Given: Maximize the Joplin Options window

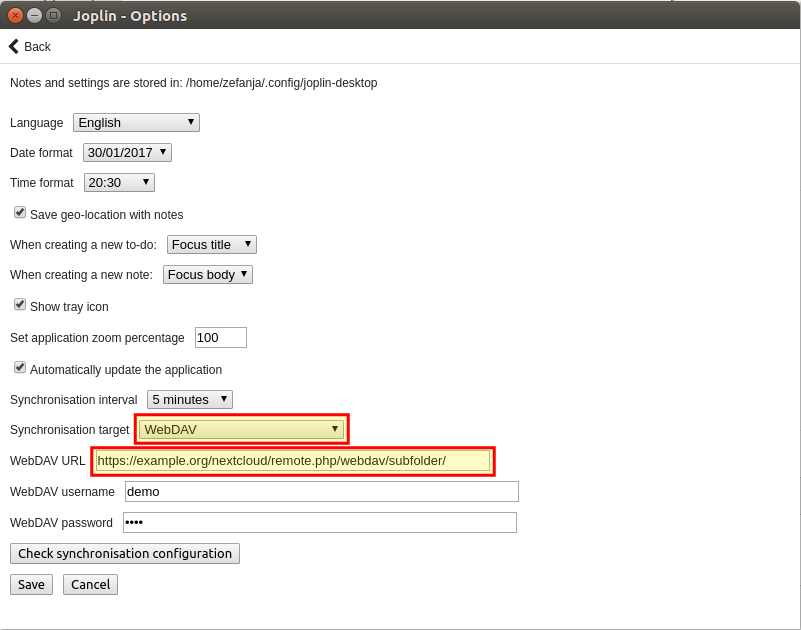Looking at the screenshot, I should tap(53, 16).
